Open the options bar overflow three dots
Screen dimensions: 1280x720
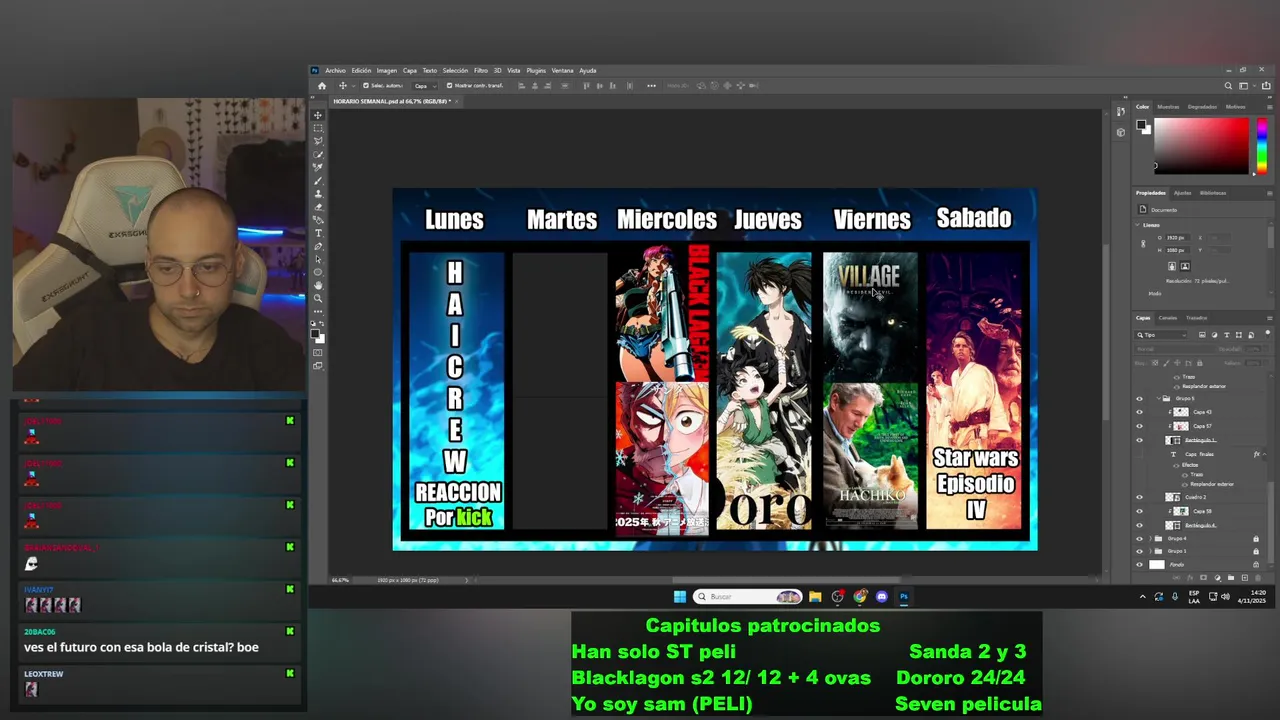(651, 86)
